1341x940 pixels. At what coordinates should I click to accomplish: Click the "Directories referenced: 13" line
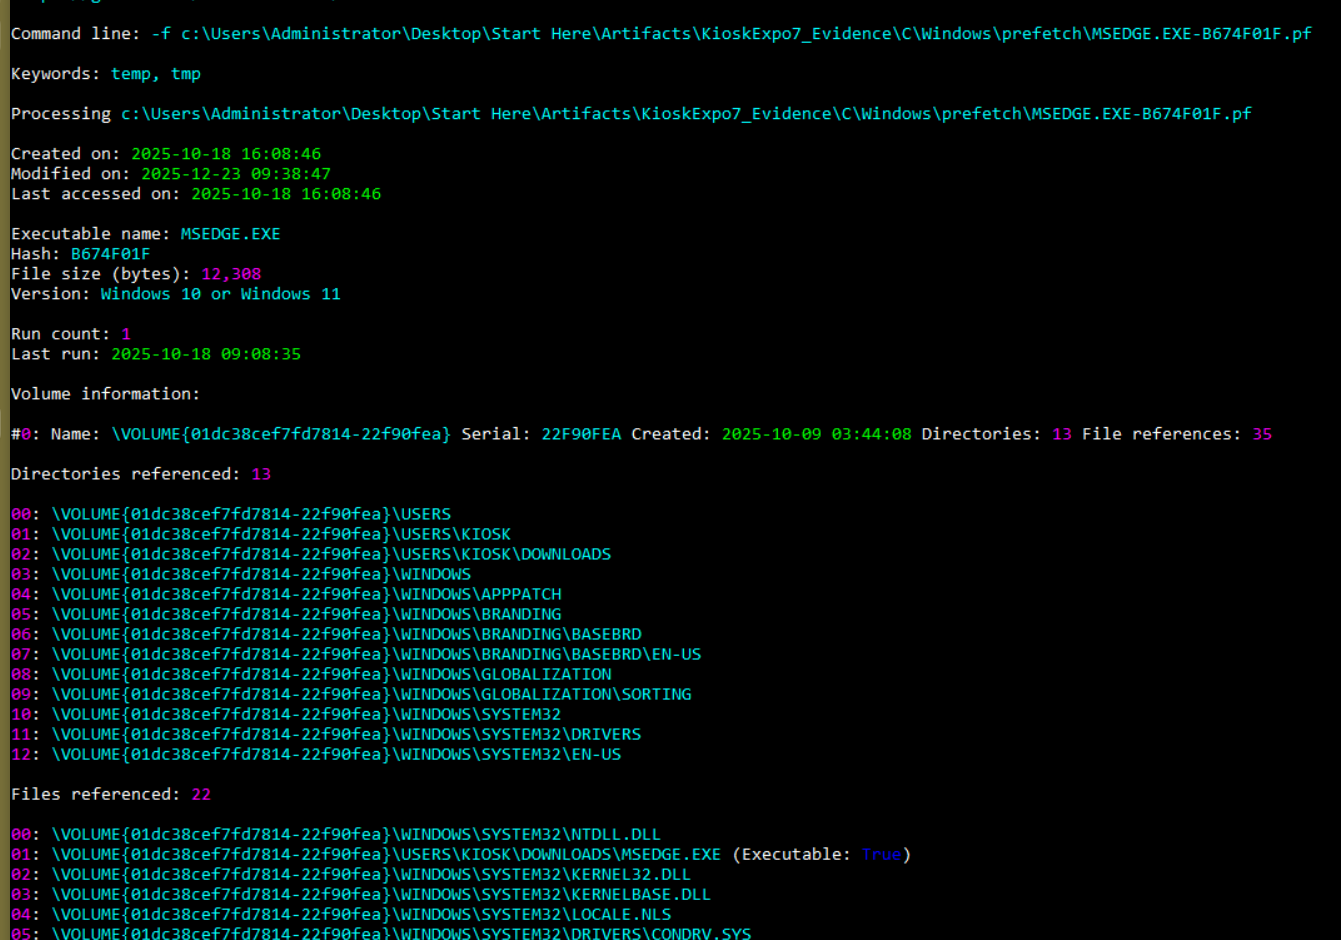point(141,474)
